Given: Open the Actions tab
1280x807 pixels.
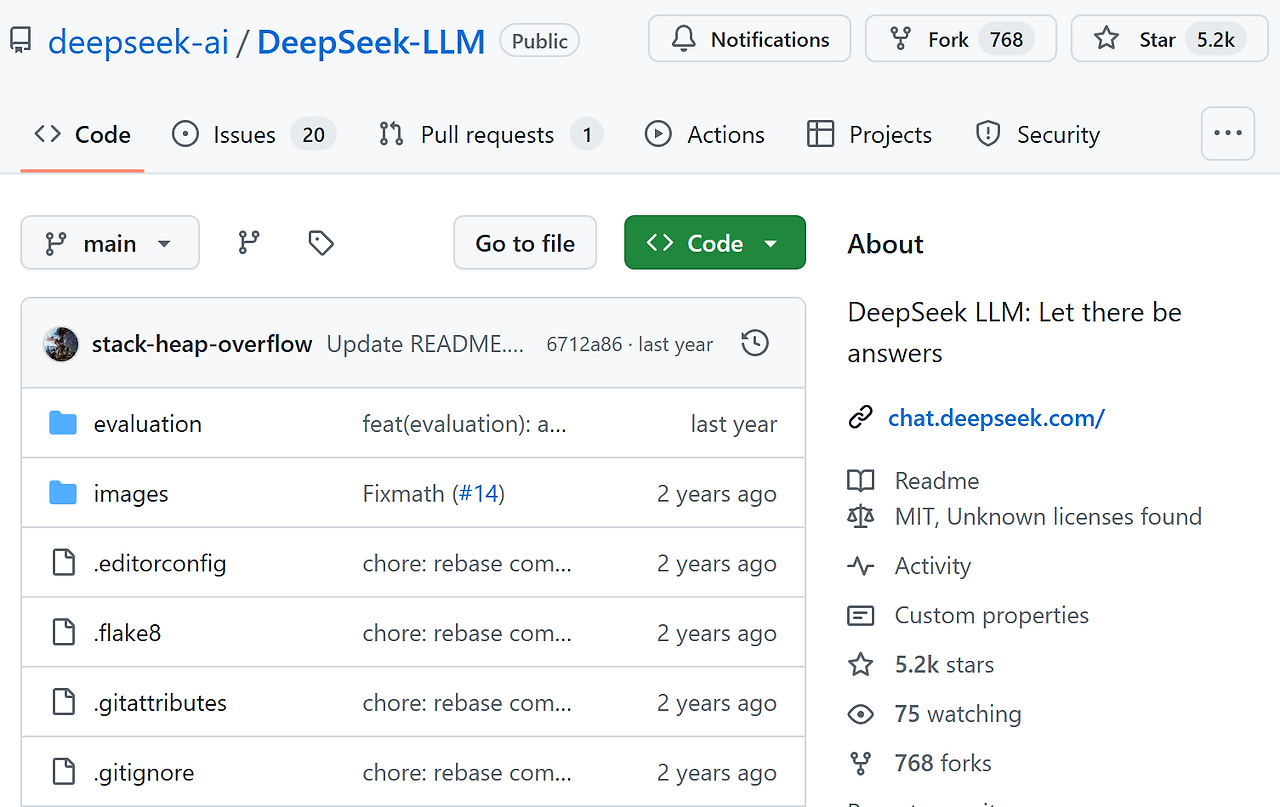Looking at the screenshot, I should tap(705, 134).
